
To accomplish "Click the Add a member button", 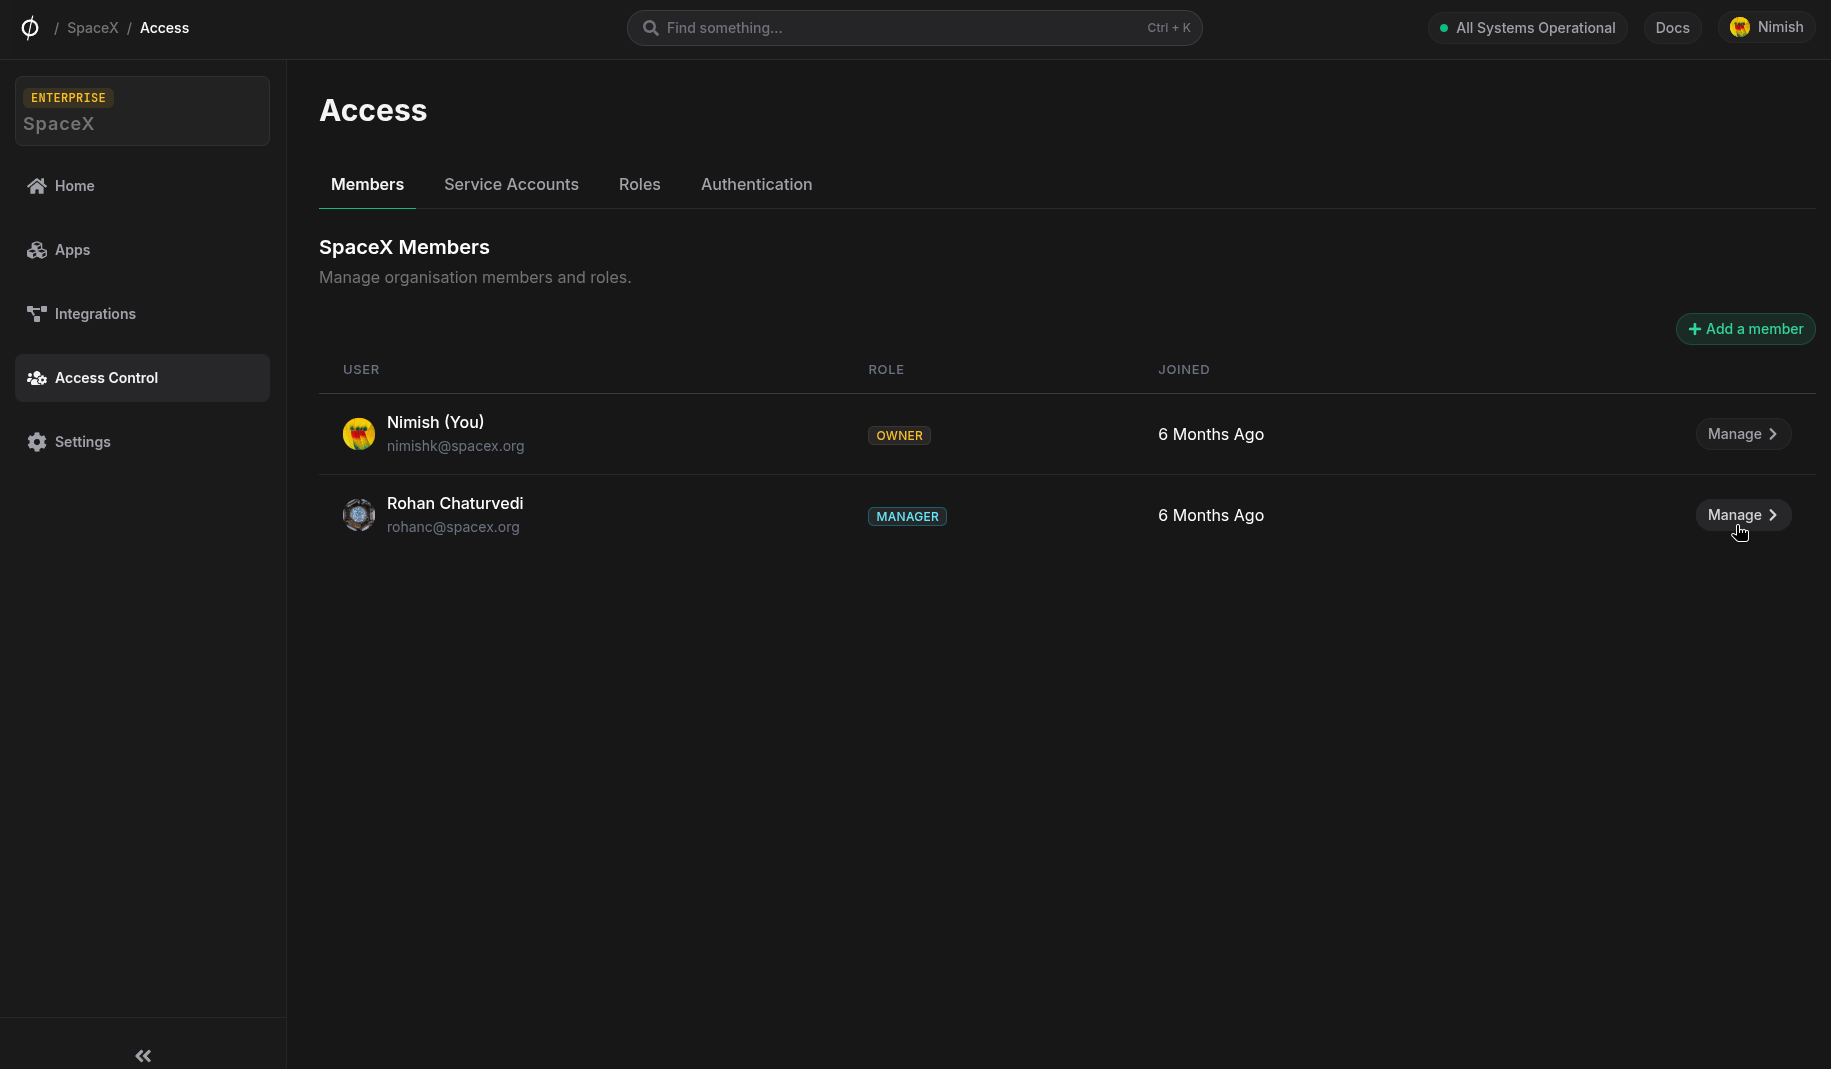I will click(1745, 329).
